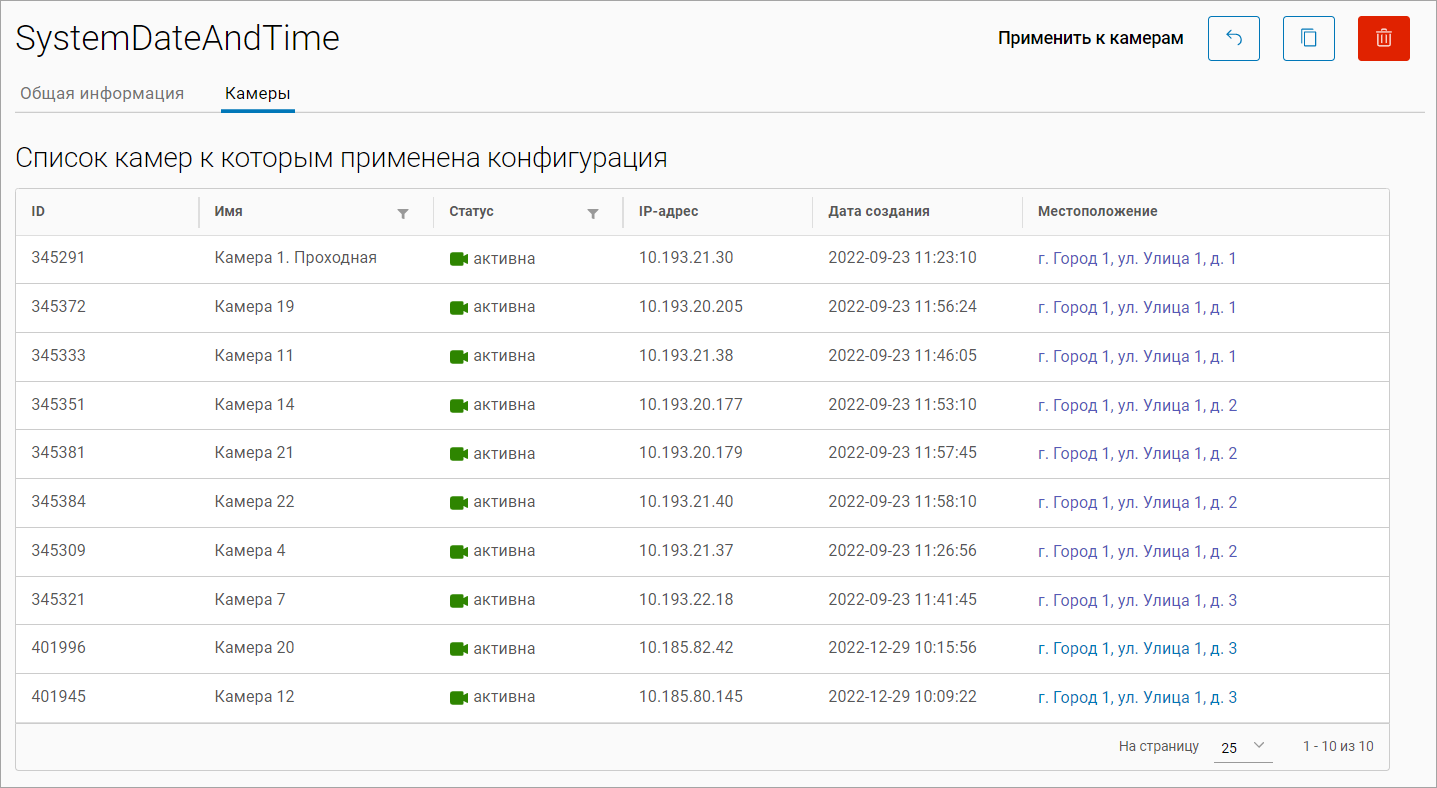
Task: Open the filter icon in Имя column
Action: coord(403,213)
